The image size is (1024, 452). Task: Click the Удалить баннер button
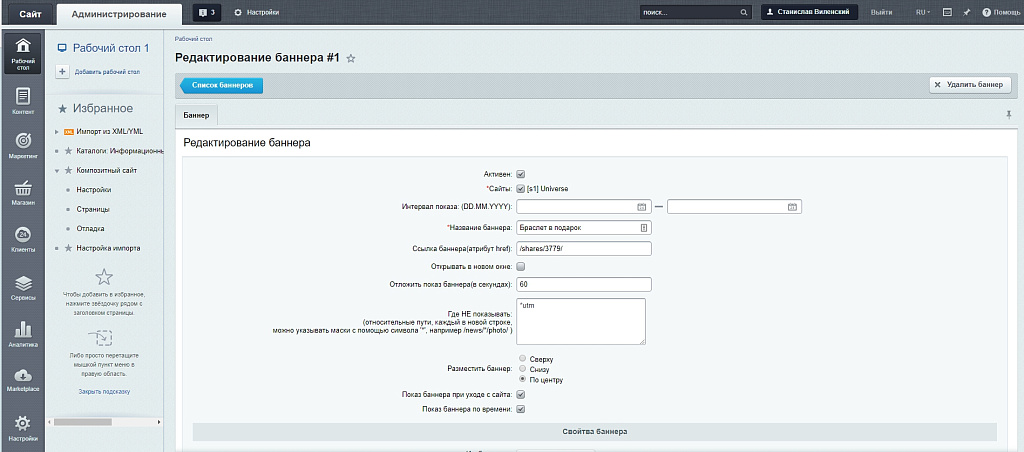pos(967,85)
